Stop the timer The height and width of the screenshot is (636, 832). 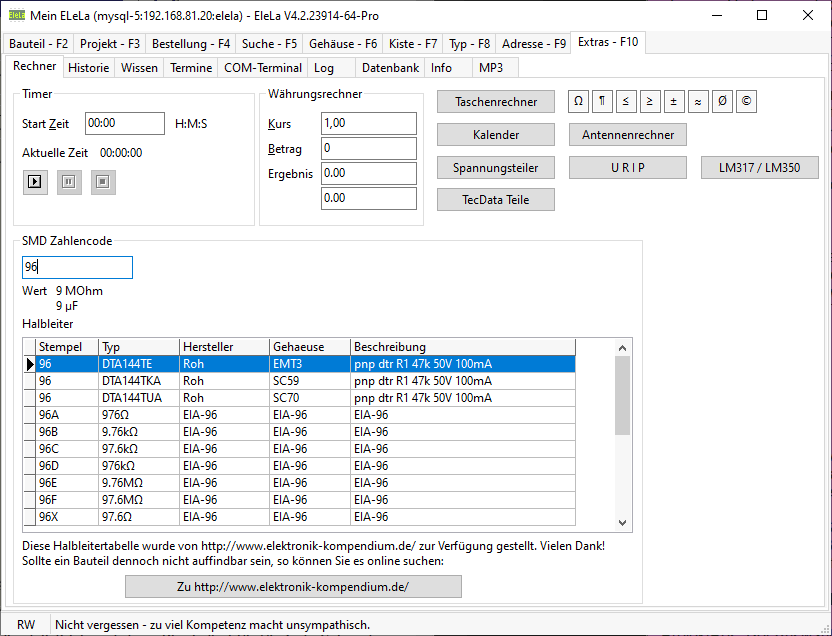(x=102, y=182)
